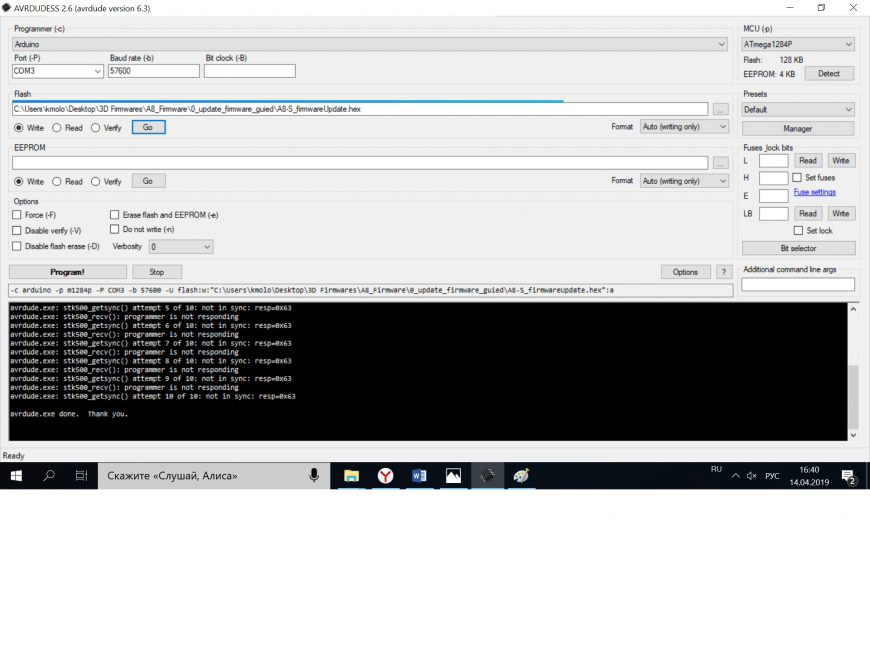Click the E fuse input field
Screen dimensions: 870x647
[x=773, y=196]
